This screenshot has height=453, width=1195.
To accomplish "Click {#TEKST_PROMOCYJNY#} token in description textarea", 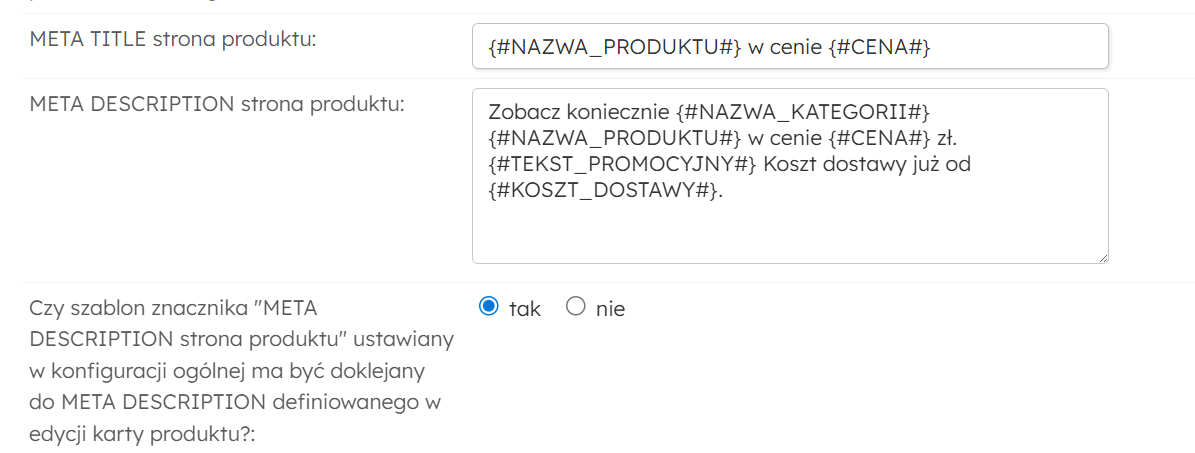I will point(617,165).
